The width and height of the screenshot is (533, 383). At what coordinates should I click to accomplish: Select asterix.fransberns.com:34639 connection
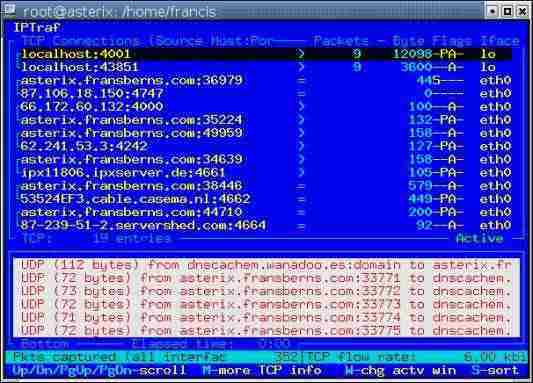(265, 159)
